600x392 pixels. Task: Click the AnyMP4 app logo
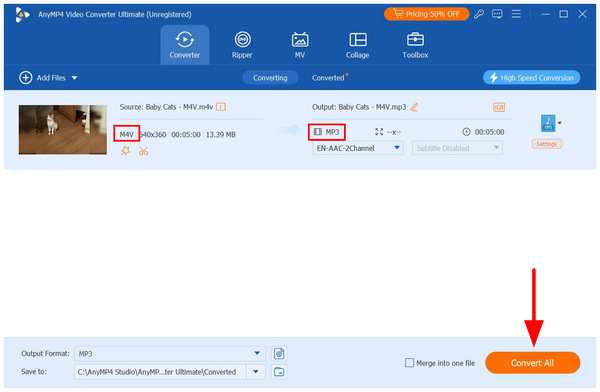click(x=22, y=15)
